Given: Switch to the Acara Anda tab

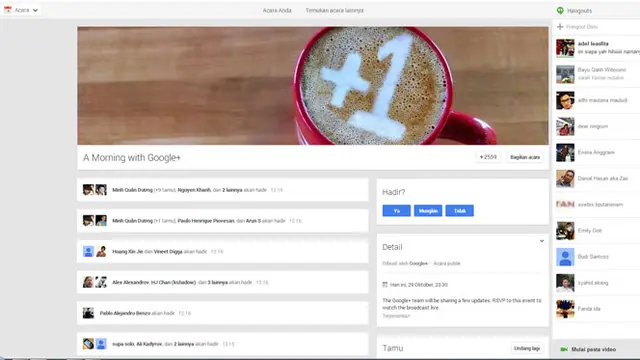Looking at the screenshot, I should pos(277,10).
